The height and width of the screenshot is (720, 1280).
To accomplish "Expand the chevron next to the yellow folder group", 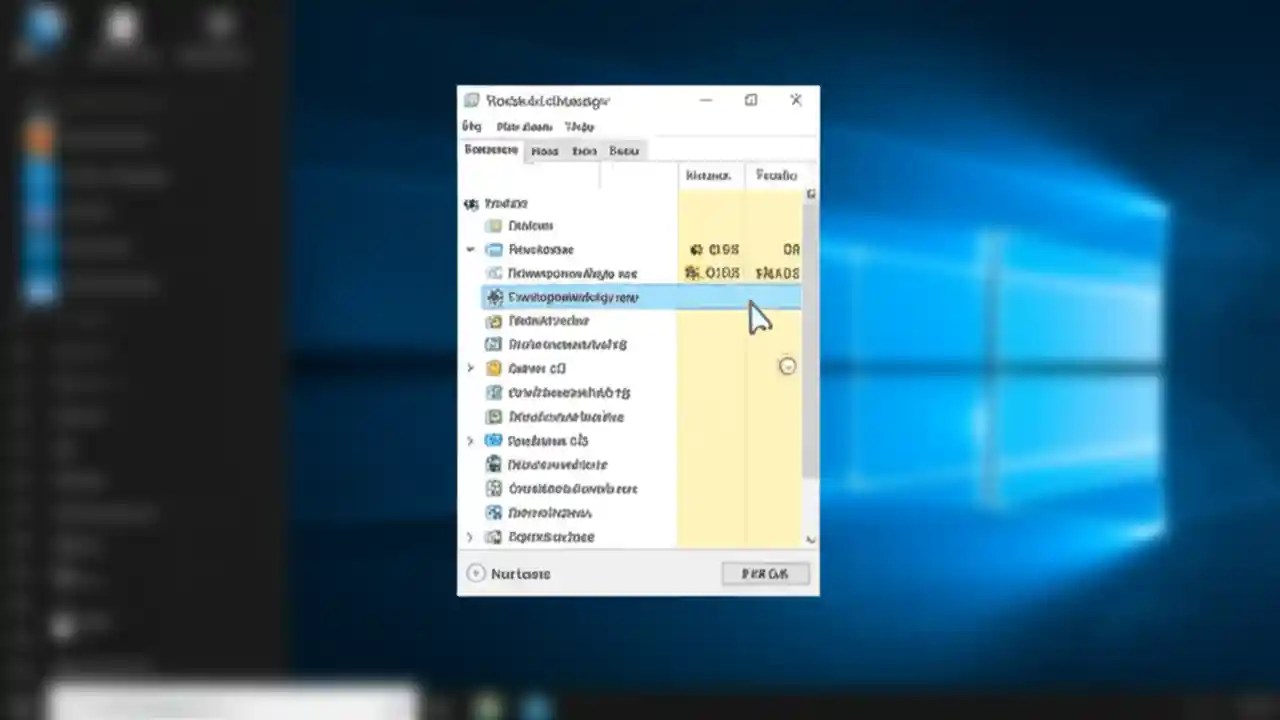I will pos(470,368).
